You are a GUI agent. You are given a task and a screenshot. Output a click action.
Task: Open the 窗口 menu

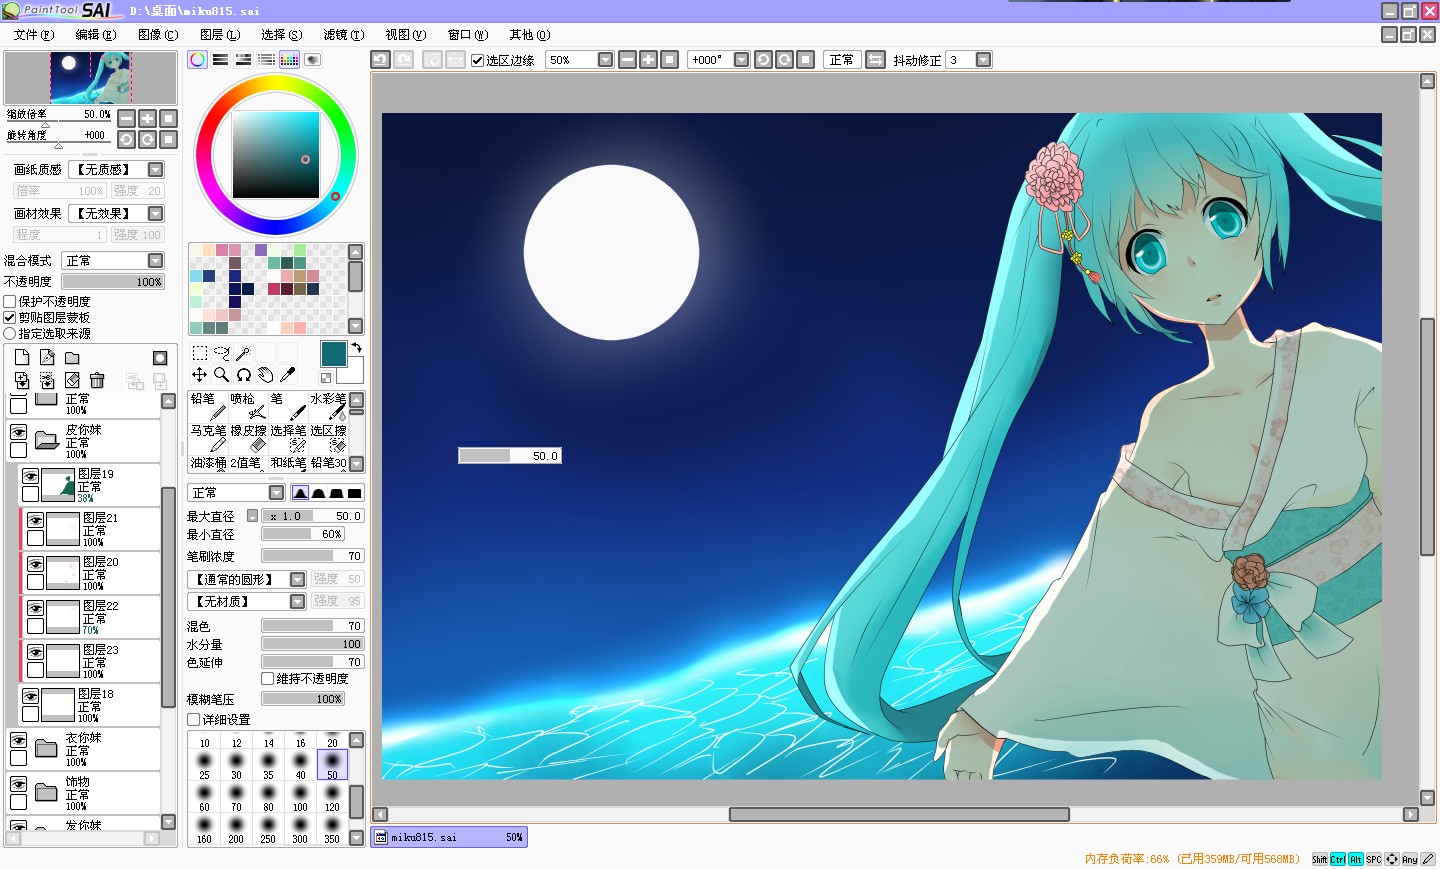[468, 35]
